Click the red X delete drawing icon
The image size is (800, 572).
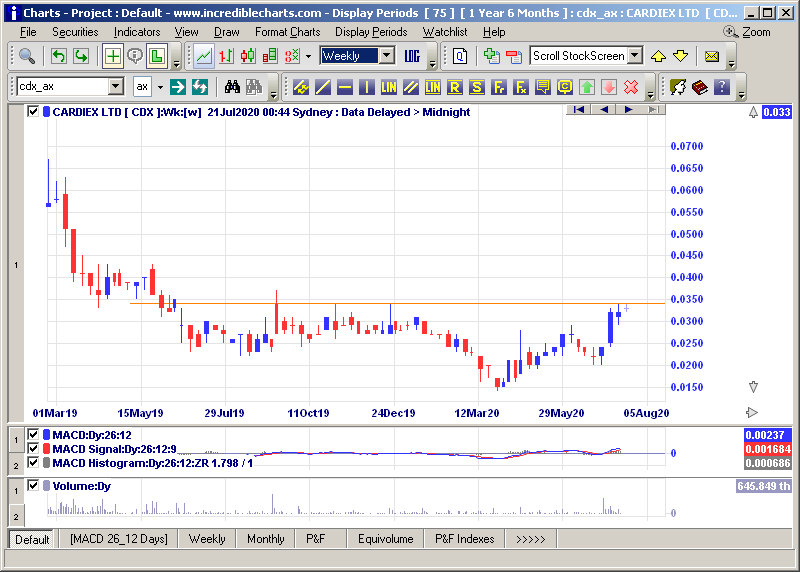(x=631, y=87)
